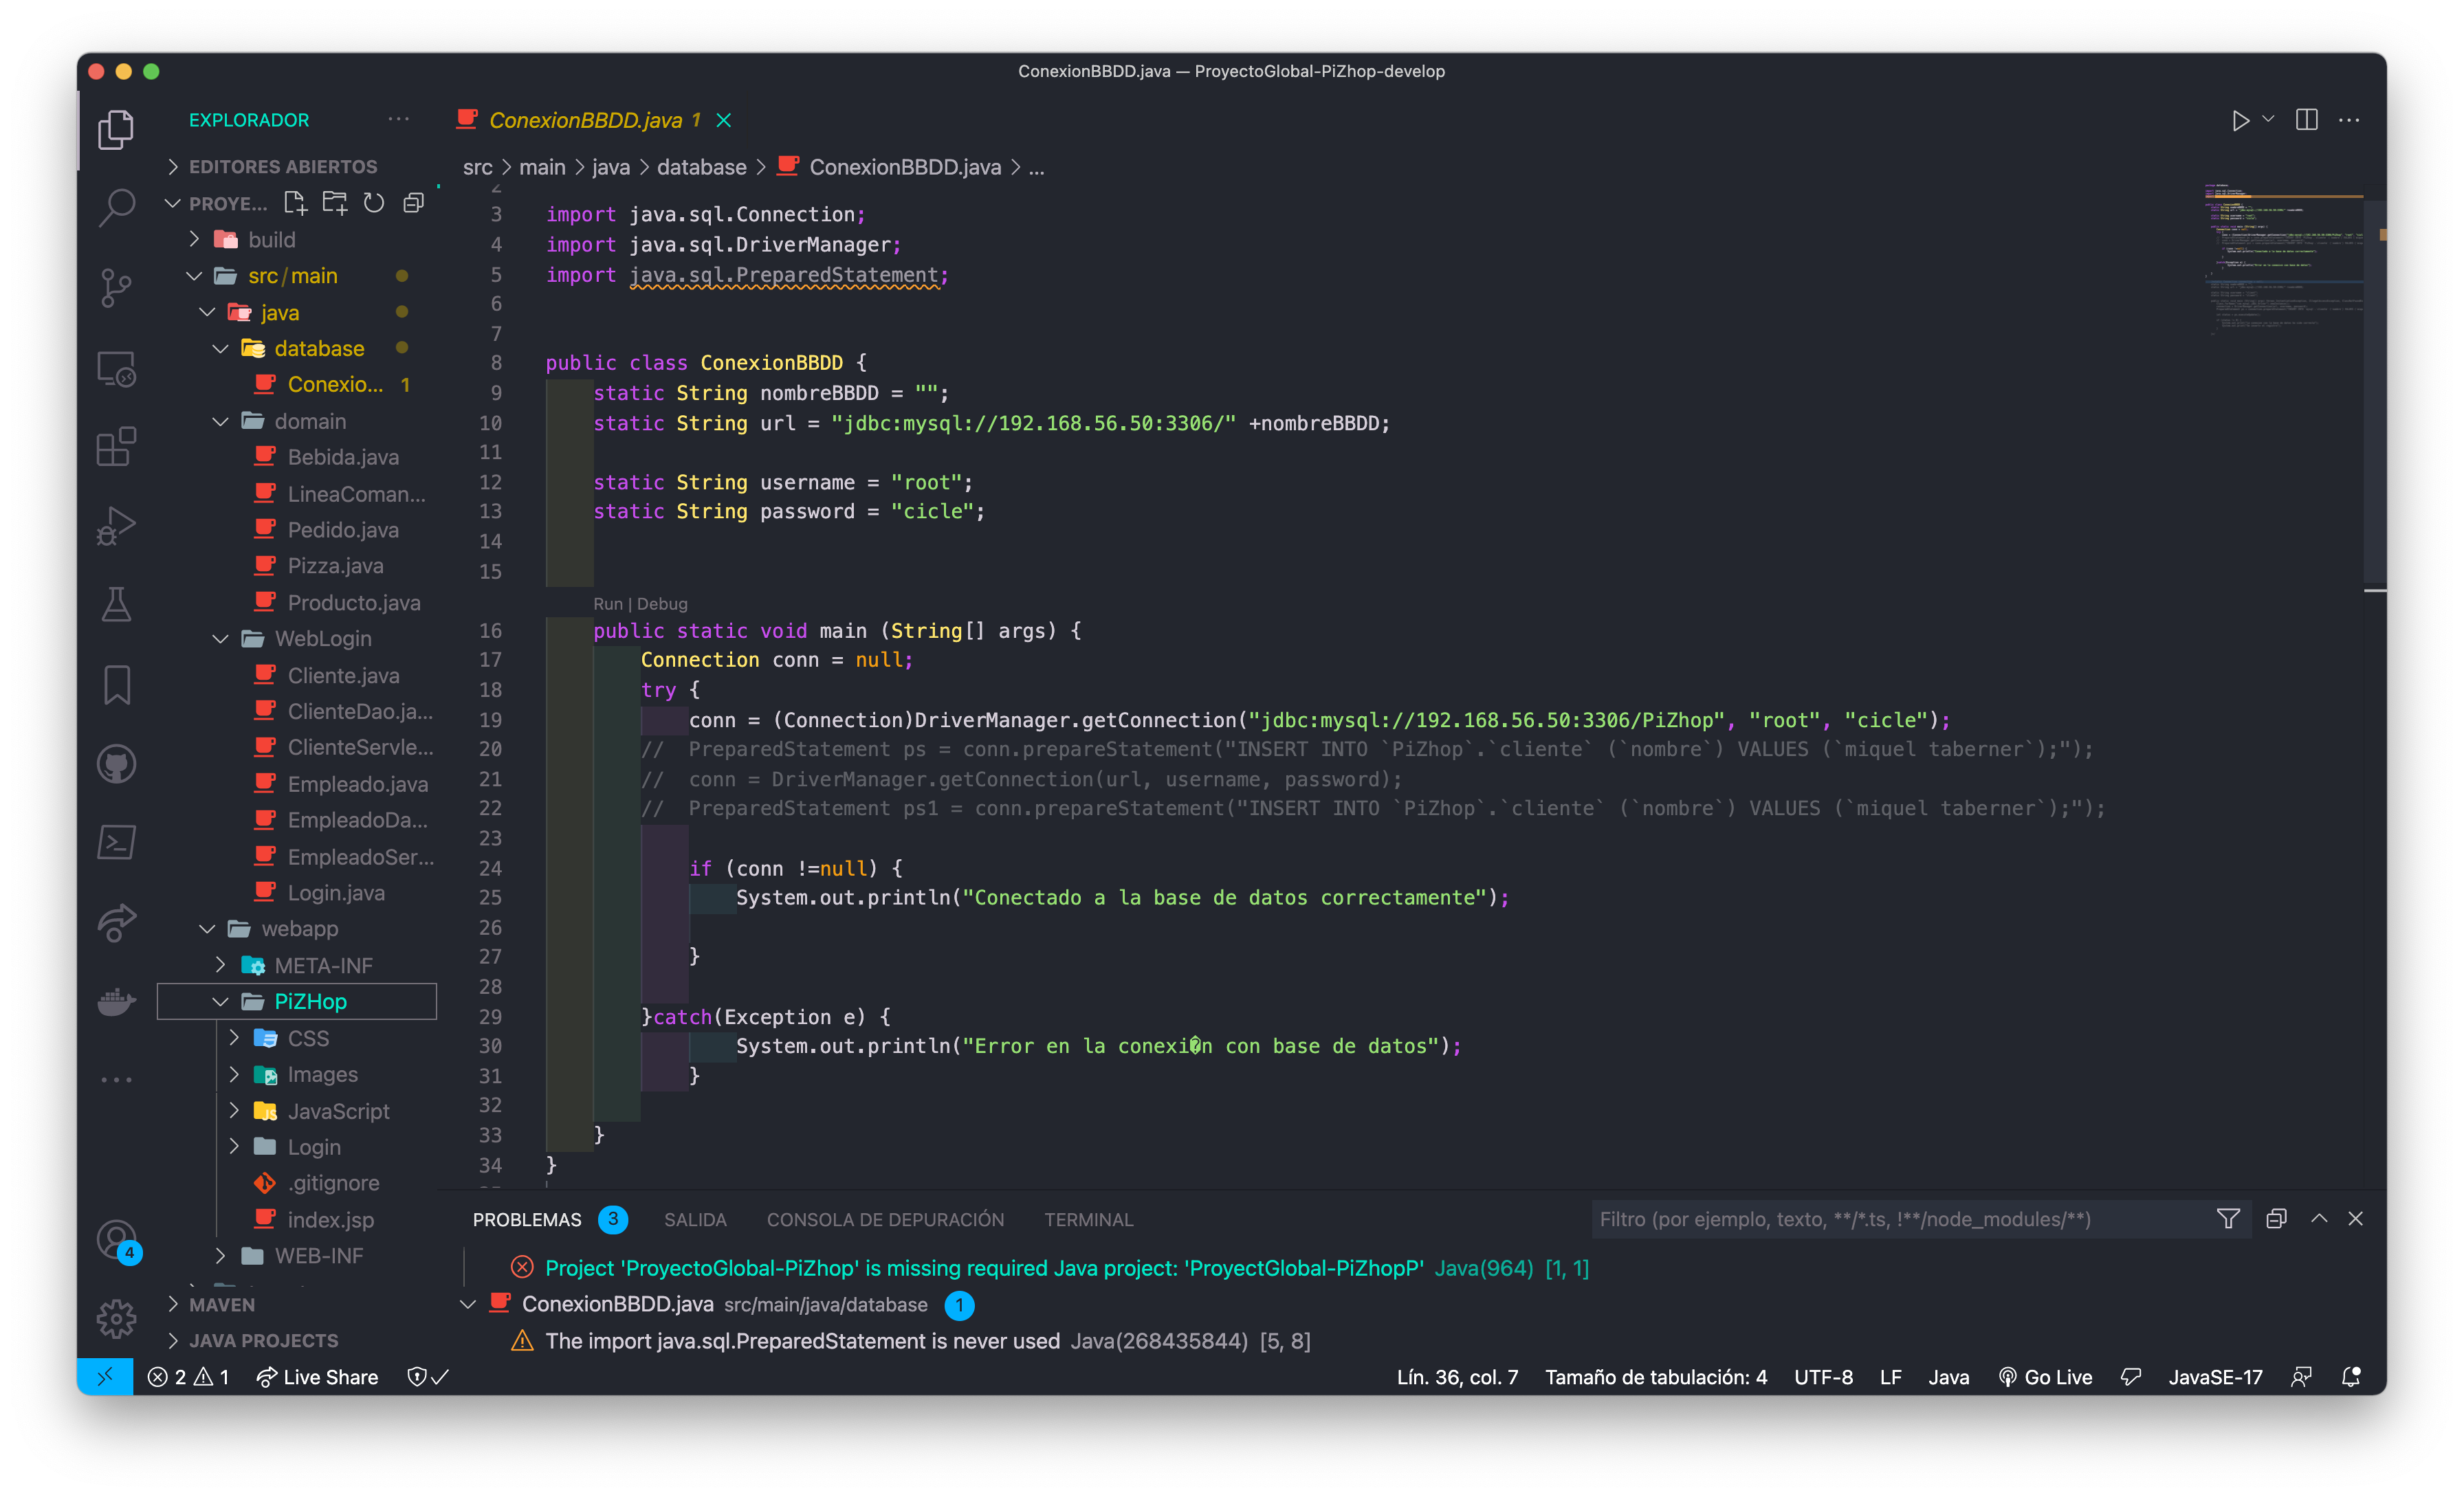Switch to the TERMINAL tab

tap(1088, 1219)
